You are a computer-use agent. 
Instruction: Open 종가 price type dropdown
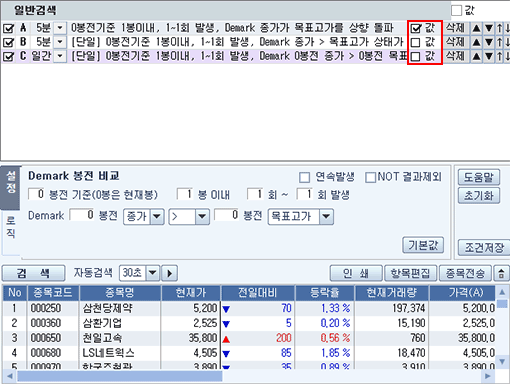tap(157, 217)
